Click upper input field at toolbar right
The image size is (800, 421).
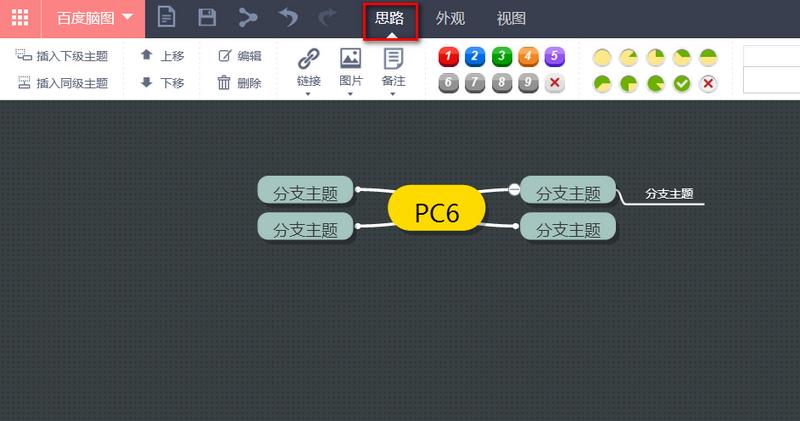click(771, 56)
